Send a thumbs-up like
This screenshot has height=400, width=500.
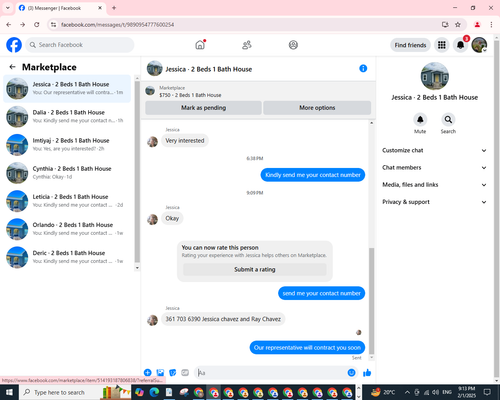(367, 373)
